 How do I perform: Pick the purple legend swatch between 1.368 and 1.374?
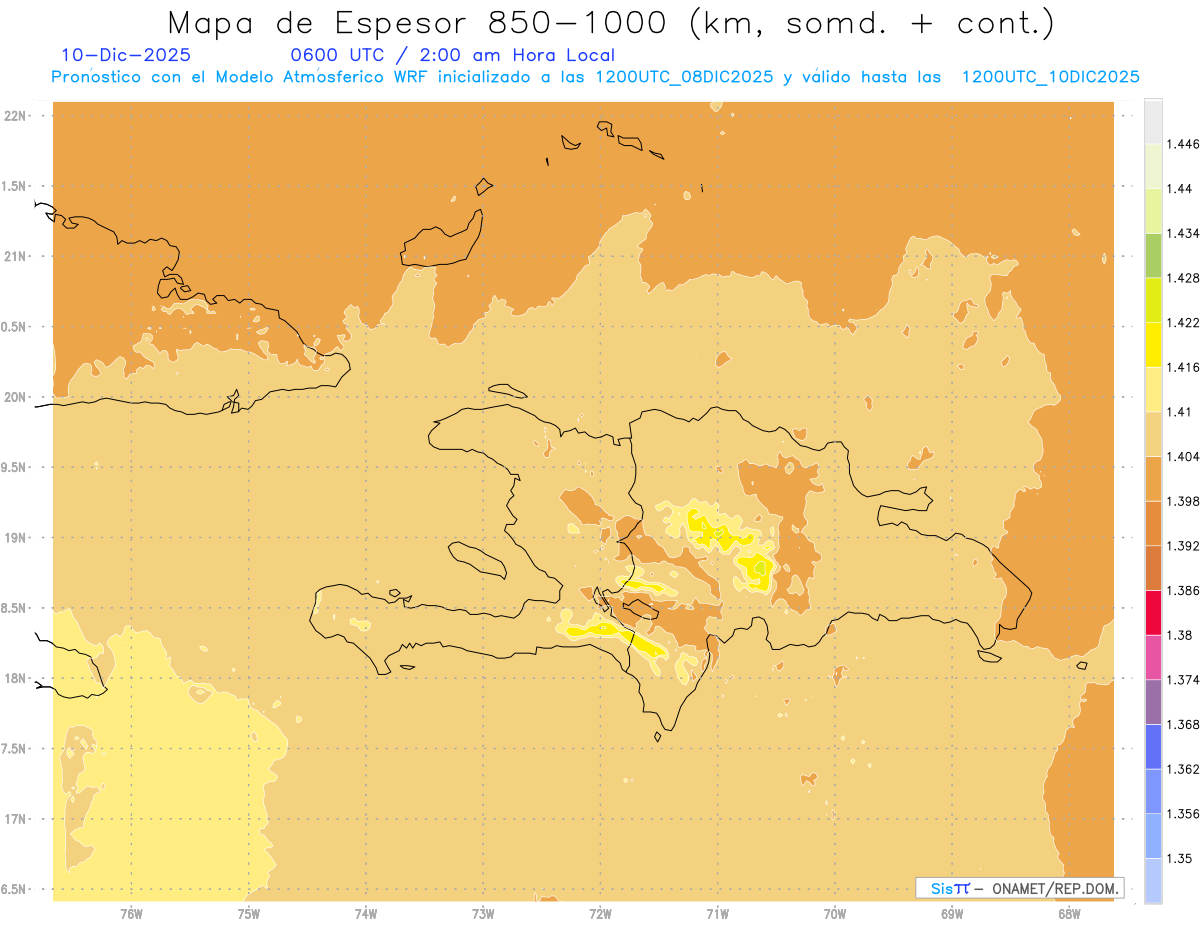tap(1153, 702)
